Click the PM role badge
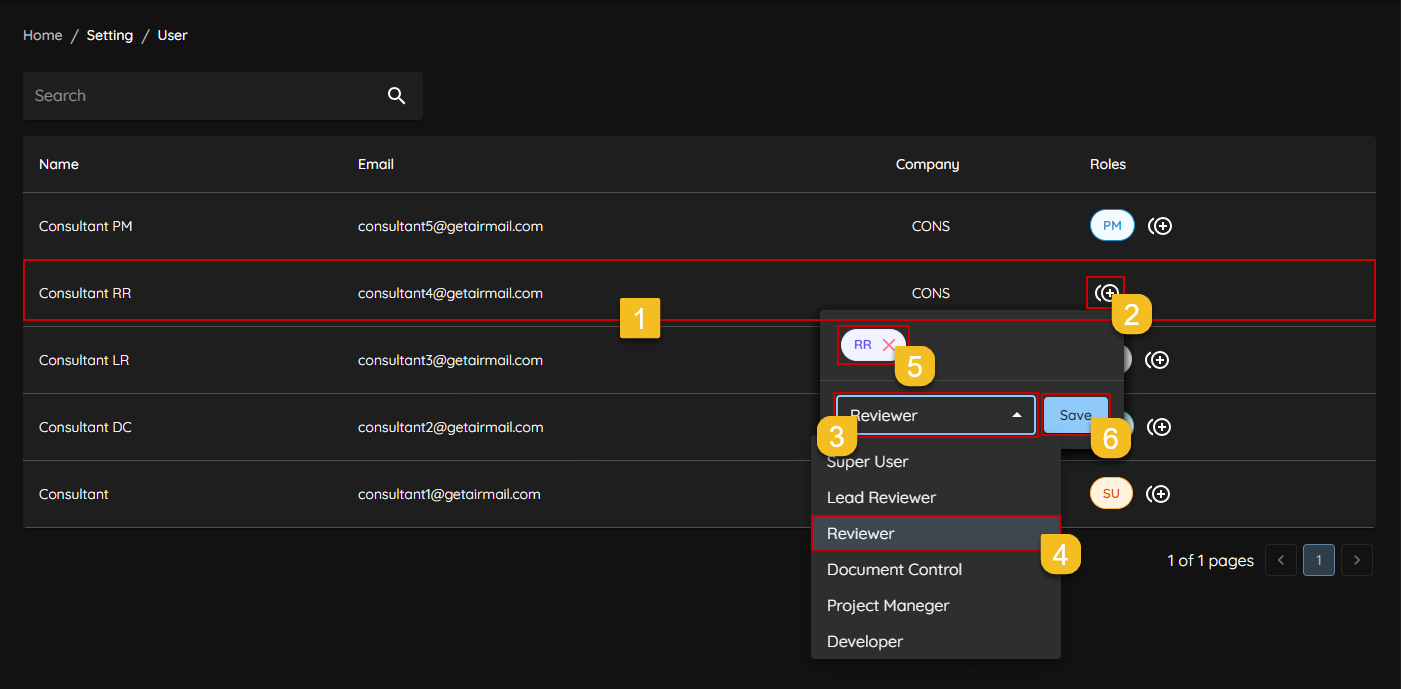Image resolution: width=1401 pixels, height=689 pixels. (1112, 226)
